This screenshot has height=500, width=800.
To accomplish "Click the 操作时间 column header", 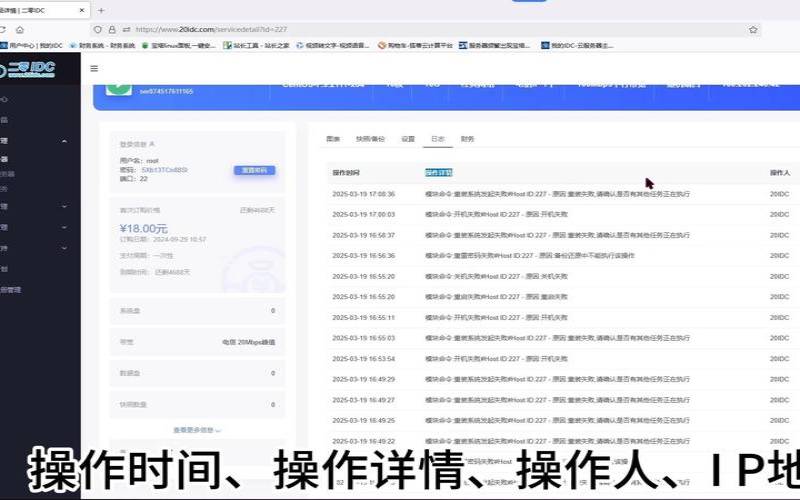I will pos(346,173).
